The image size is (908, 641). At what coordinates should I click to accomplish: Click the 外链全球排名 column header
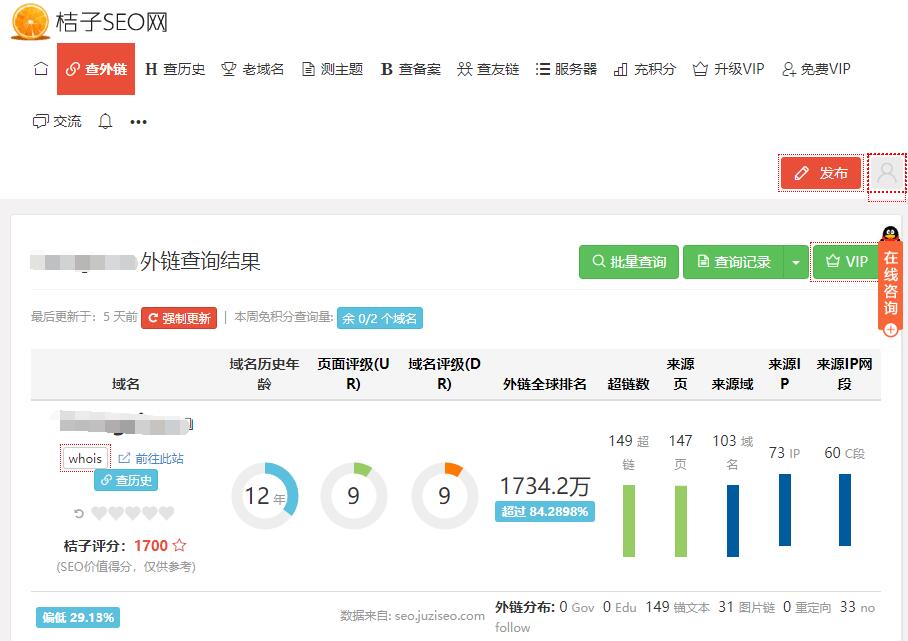[545, 384]
